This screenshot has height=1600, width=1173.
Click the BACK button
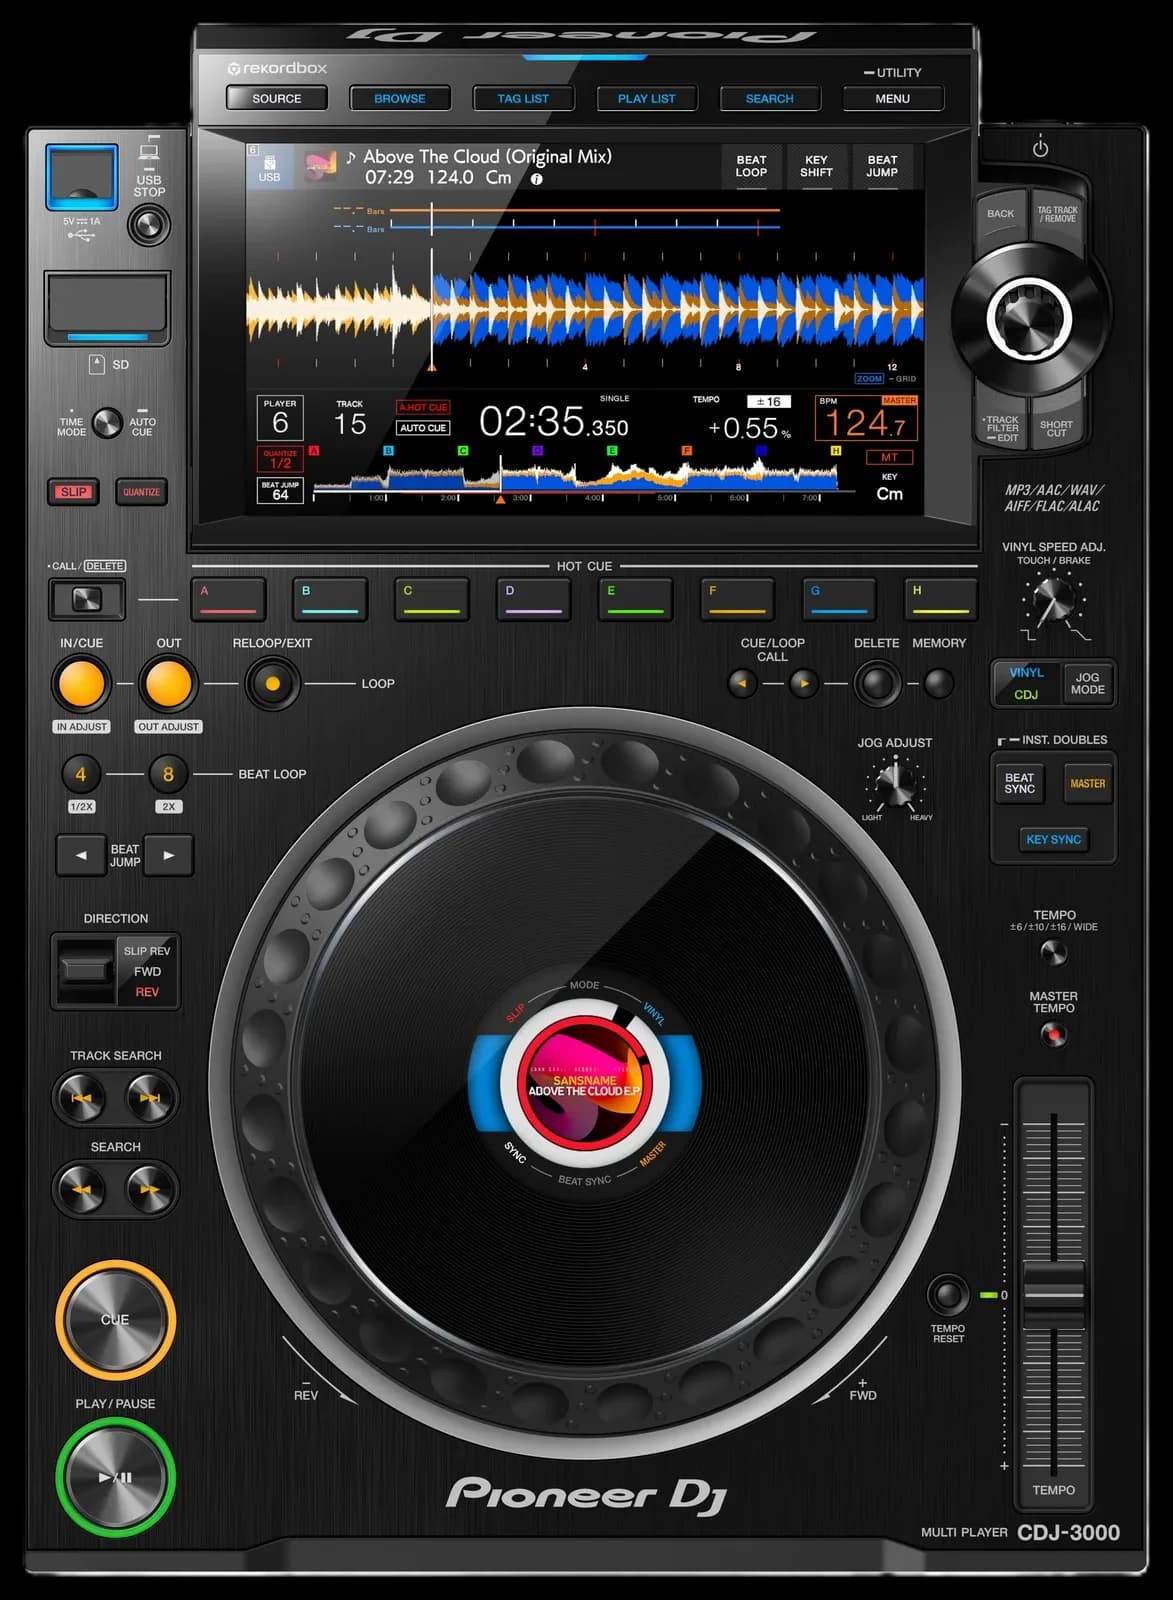(x=1000, y=214)
